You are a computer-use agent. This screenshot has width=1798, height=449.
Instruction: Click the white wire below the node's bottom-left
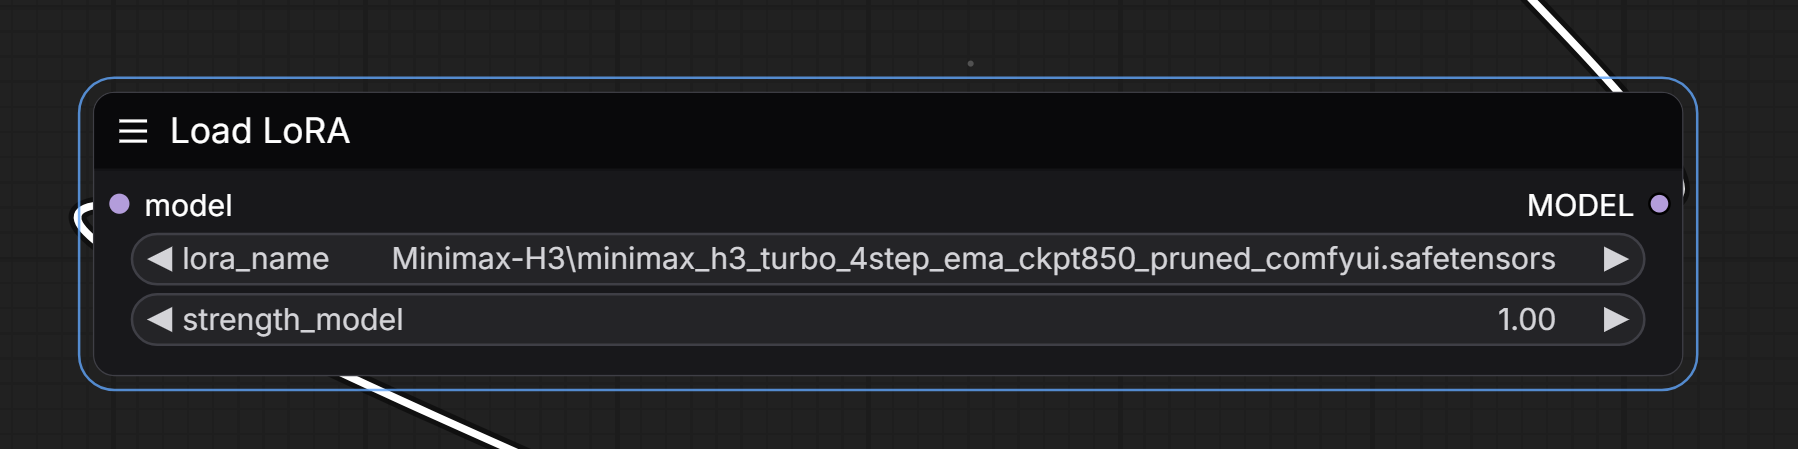430,412
